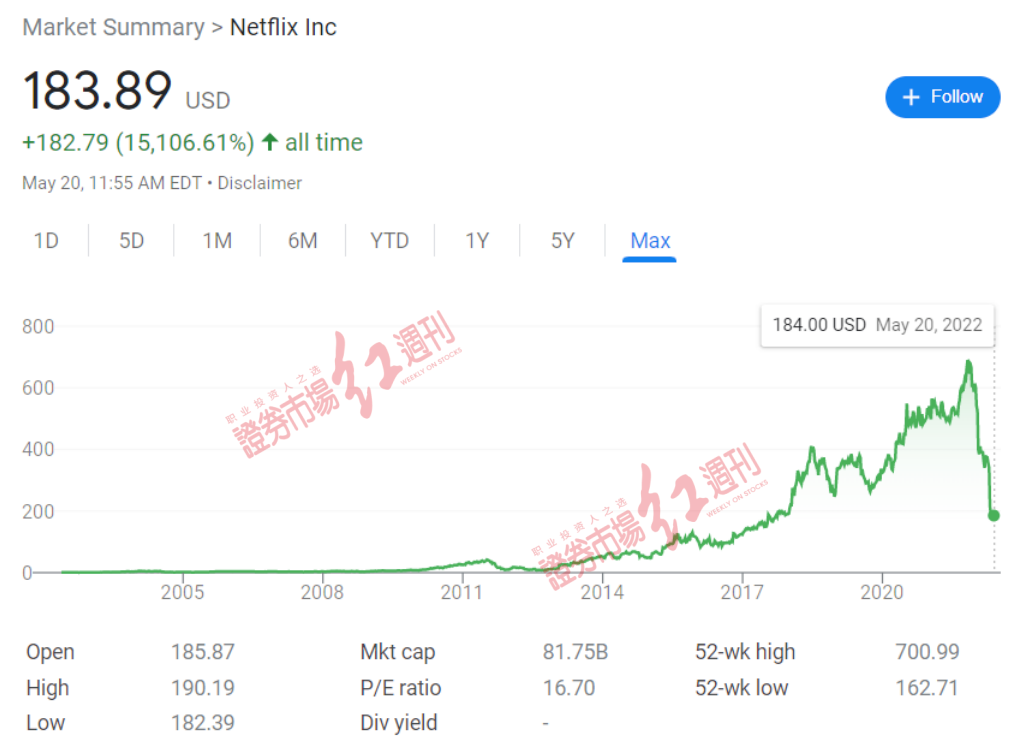
Task: Select the YTD range tab
Action: coord(389,241)
